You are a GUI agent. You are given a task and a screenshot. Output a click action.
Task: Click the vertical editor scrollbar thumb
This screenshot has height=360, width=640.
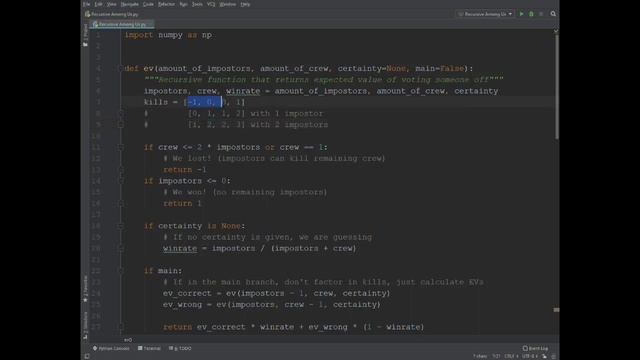click(x=556, y=88)
